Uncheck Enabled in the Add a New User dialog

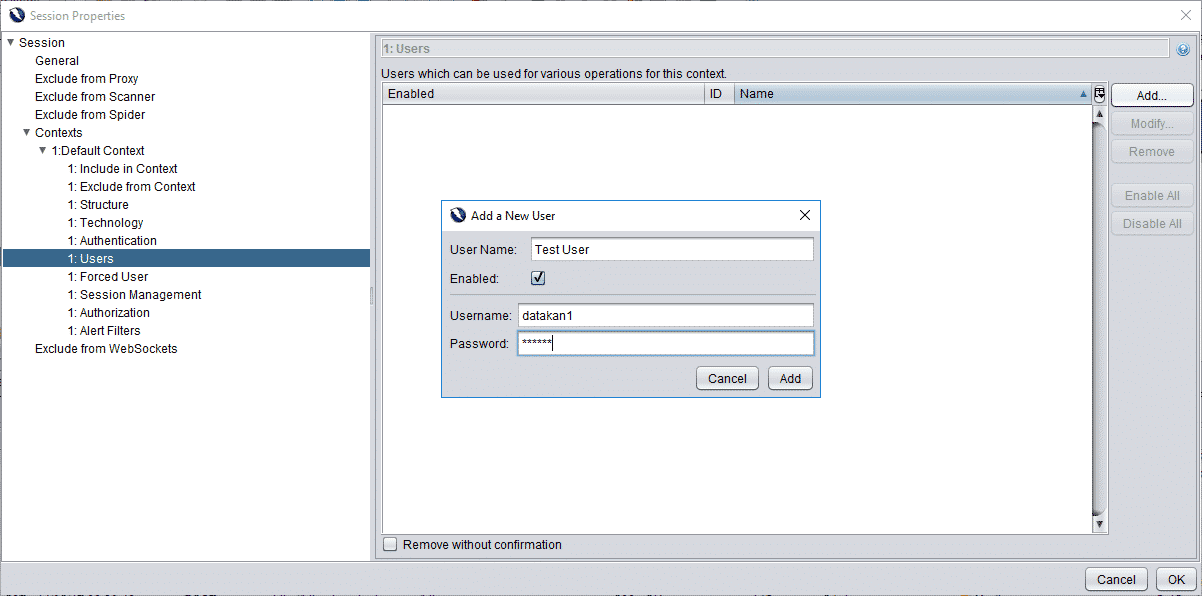pyautogui.click(x=537, y=278)
